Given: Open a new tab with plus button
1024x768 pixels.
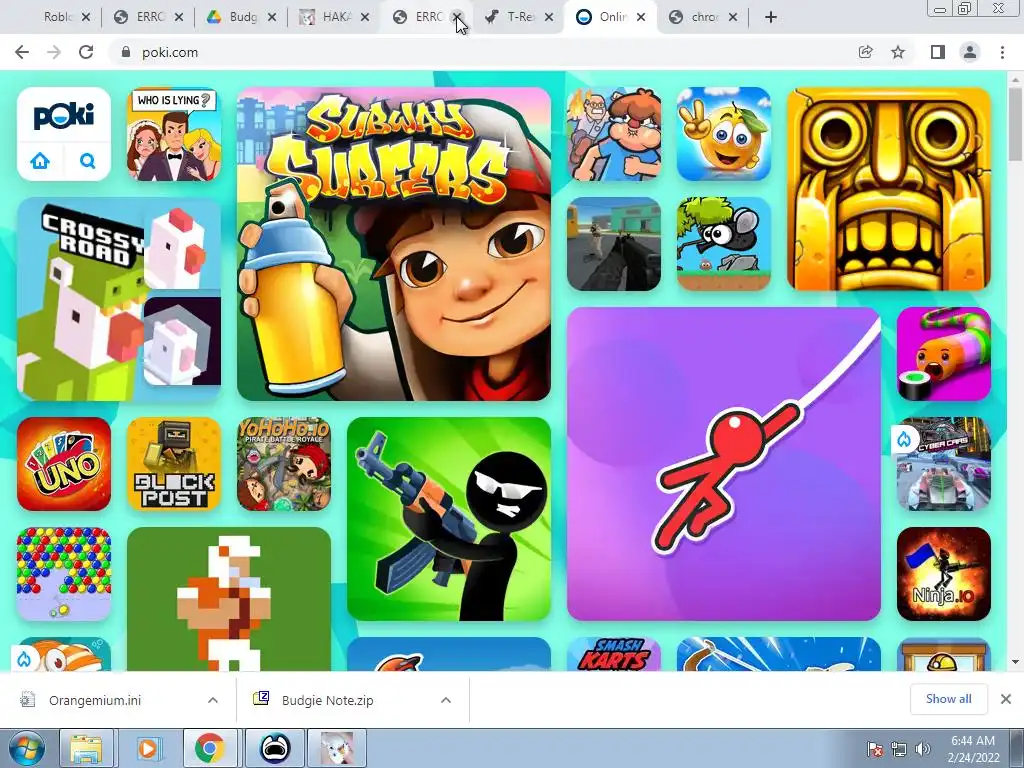Looking at the screenshot, I should (x=771, y=17).
